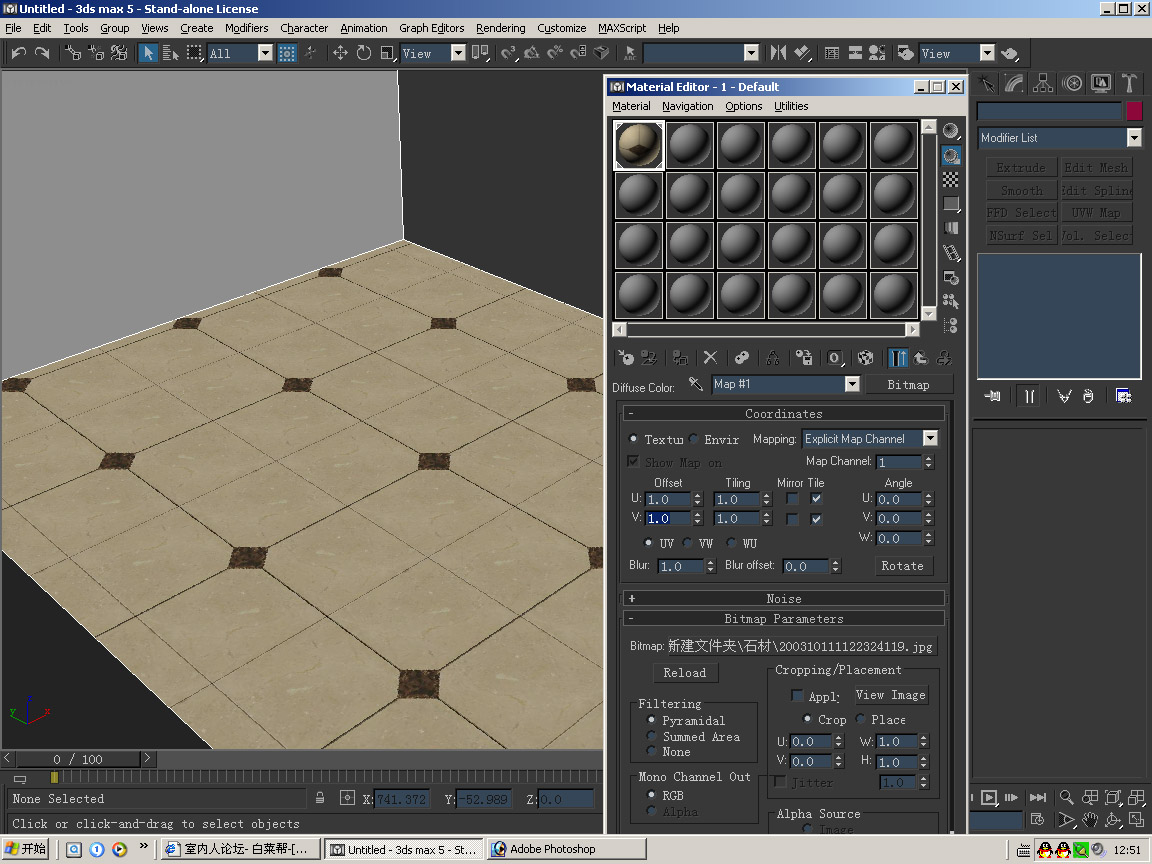Viewport: 1152px width, 864px height.
Task: Click Assign Material to Selection icon
Action: coord(678,358)
